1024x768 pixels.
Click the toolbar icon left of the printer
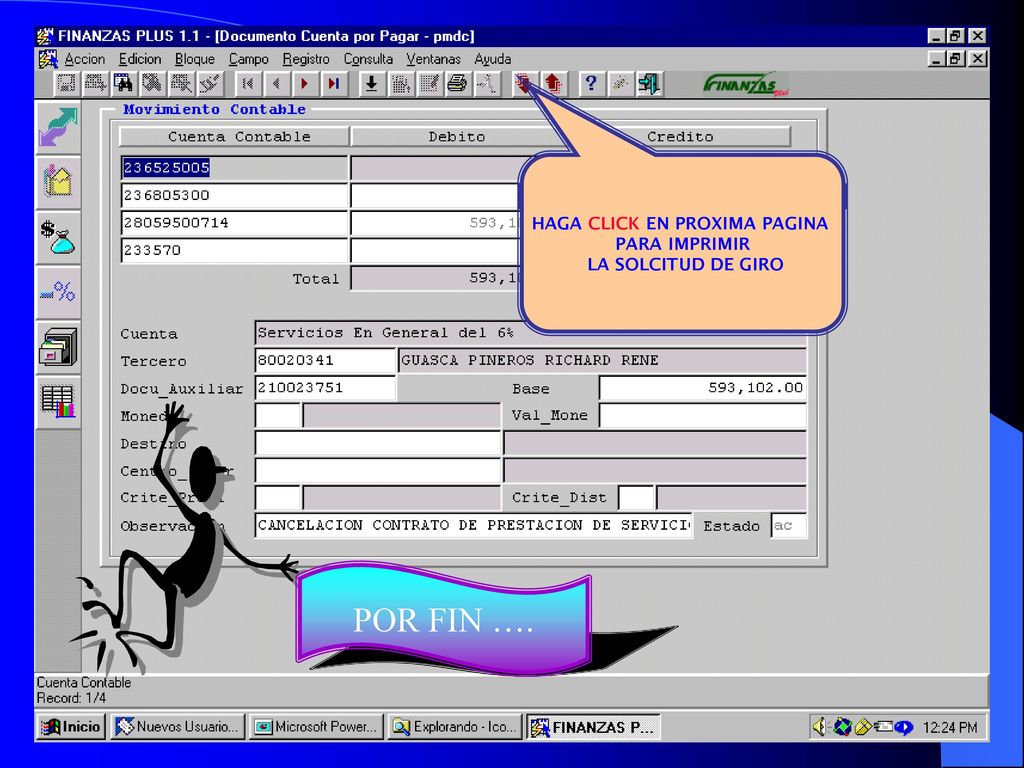429,84
